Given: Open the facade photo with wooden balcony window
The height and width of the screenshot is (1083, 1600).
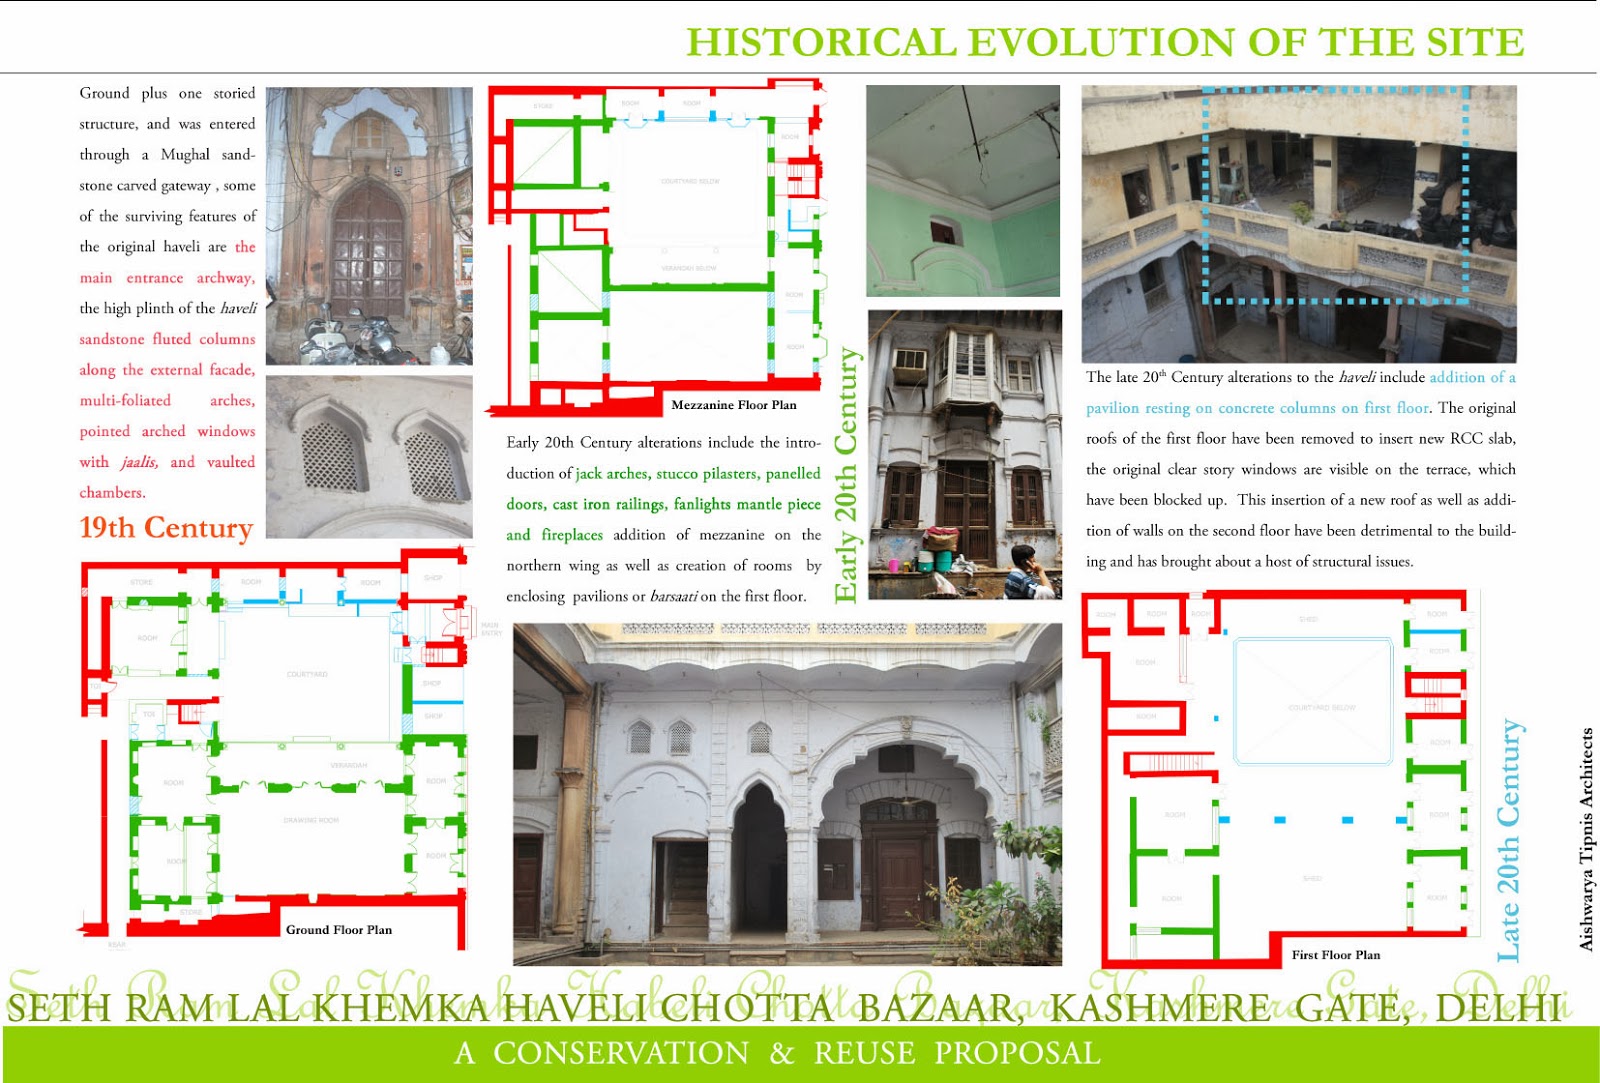Looking at the screenshot, I should (x=965, y=454).
